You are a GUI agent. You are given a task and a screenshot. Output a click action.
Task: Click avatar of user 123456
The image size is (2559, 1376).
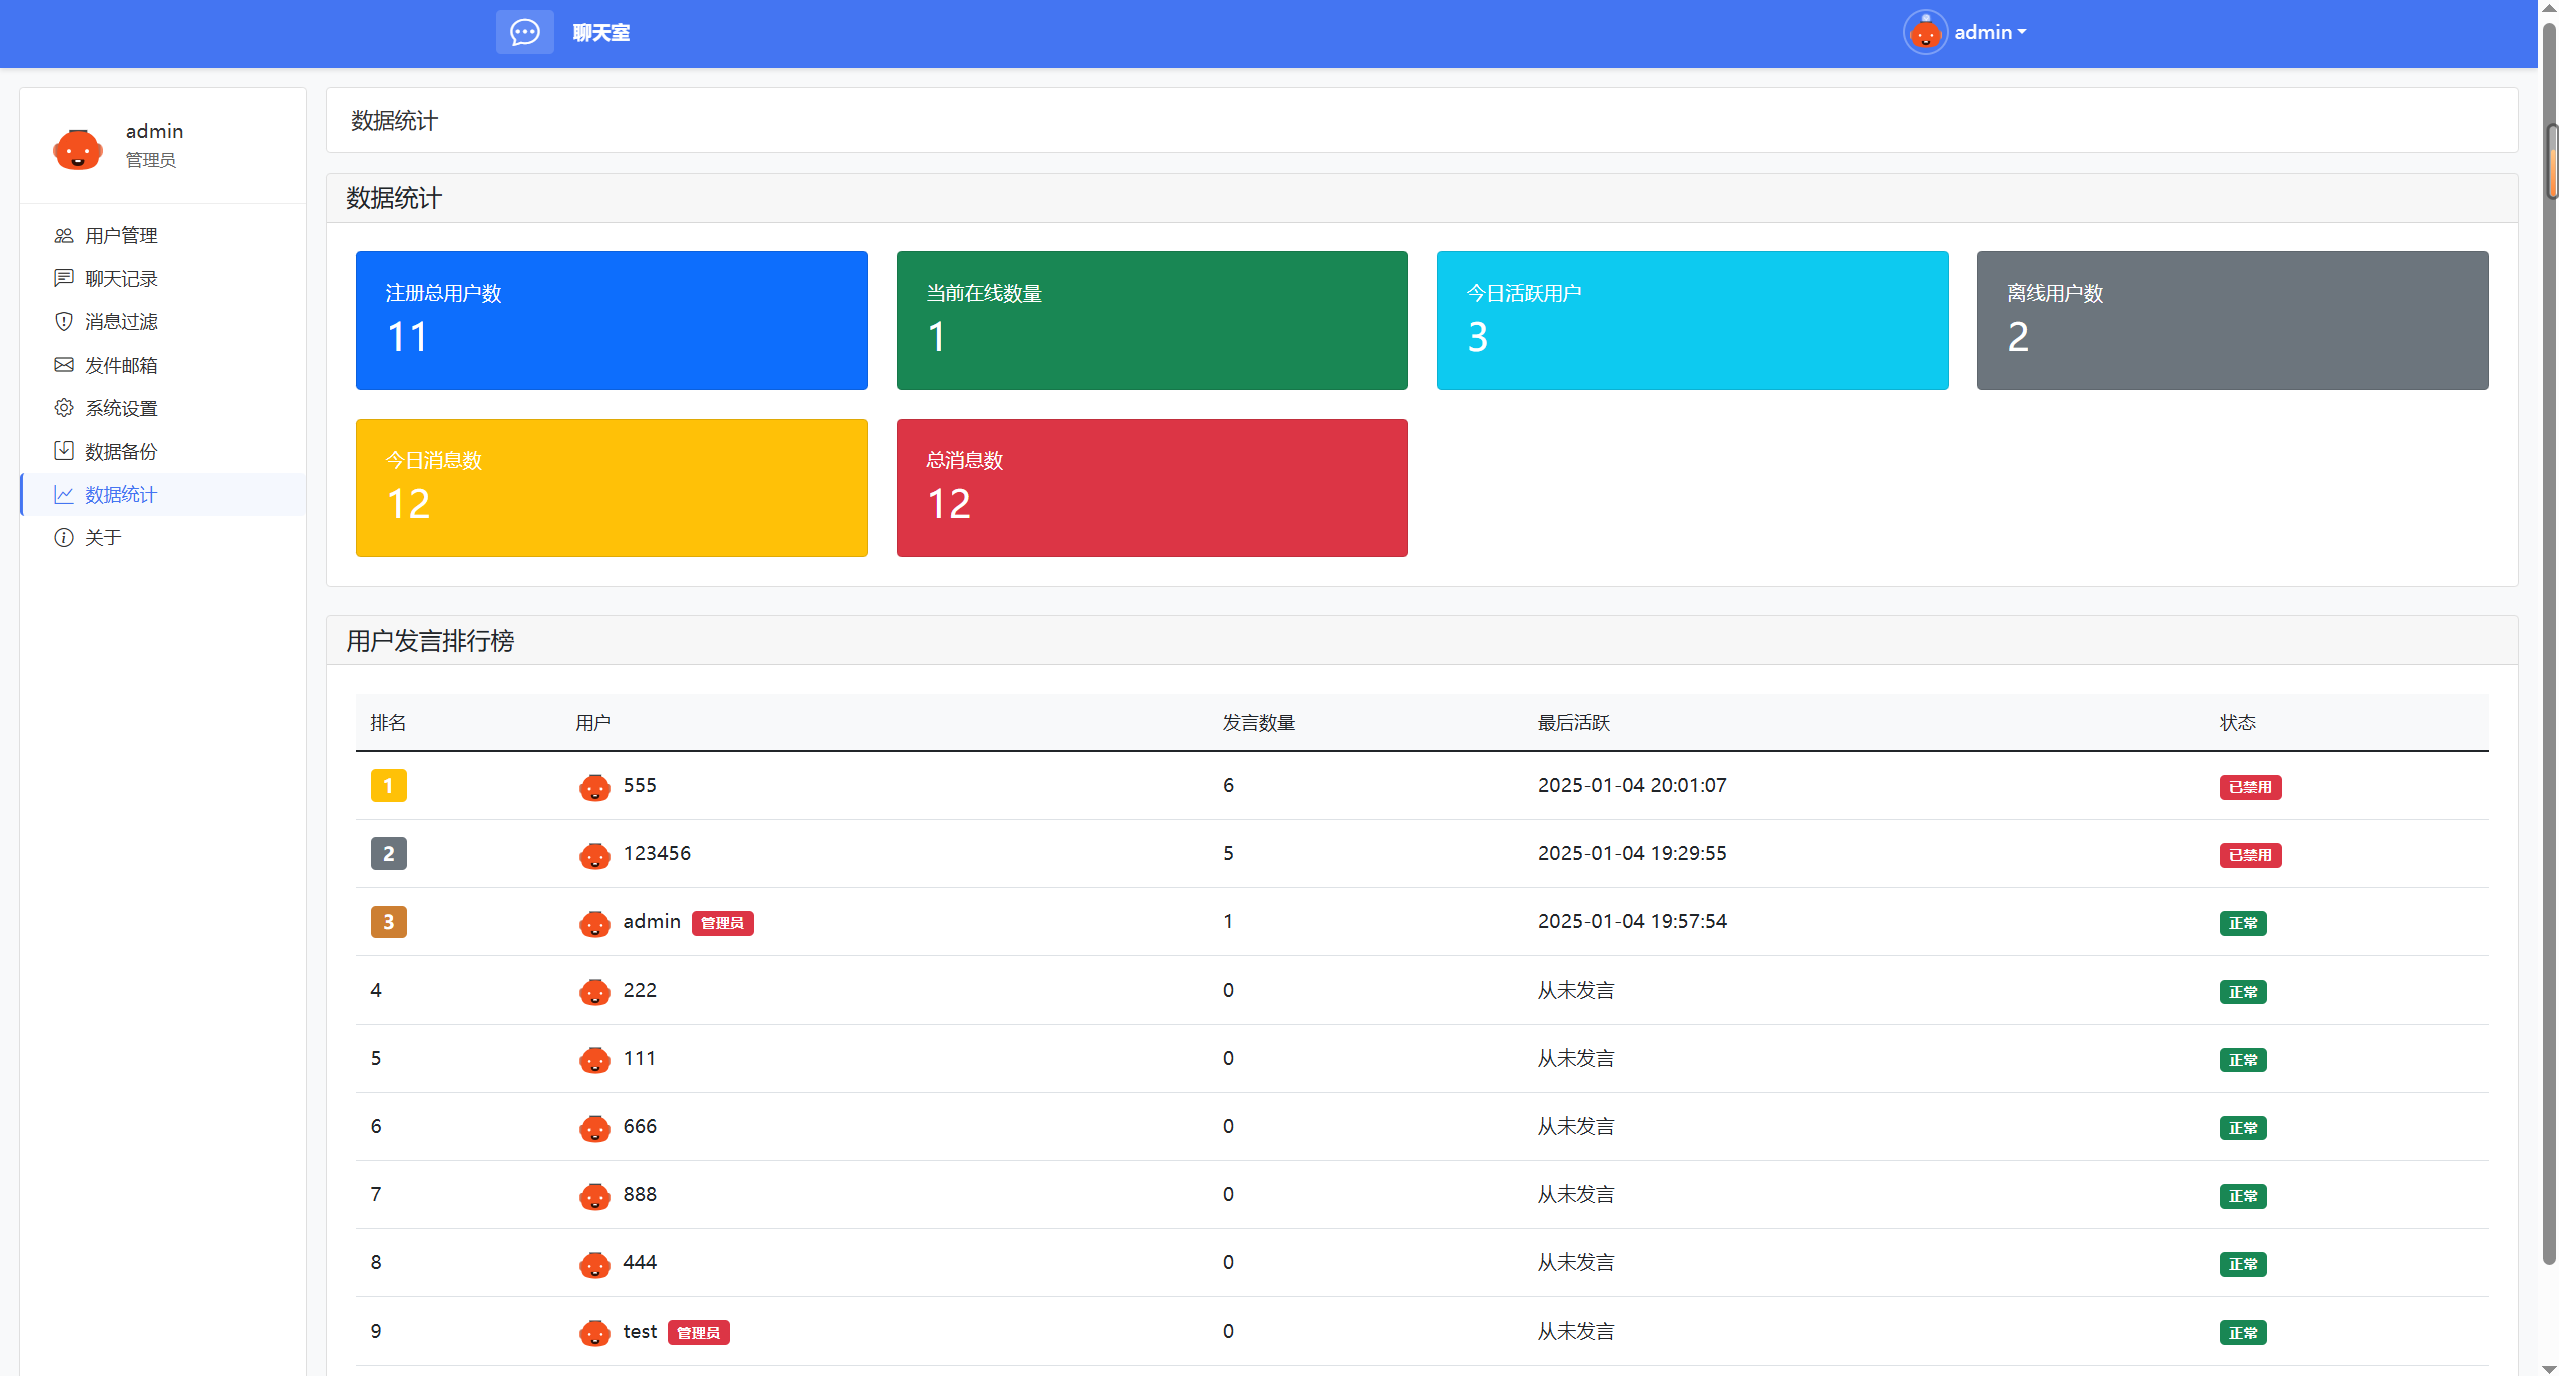click(x=594, y=855)
